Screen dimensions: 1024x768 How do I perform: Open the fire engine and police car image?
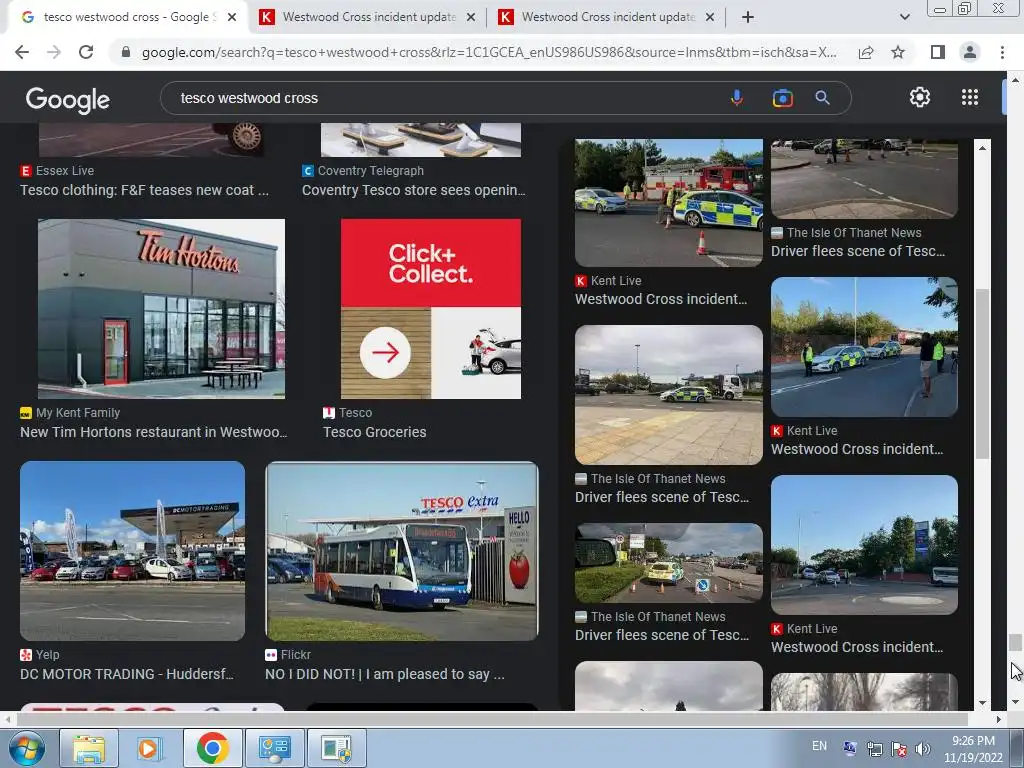669,202
